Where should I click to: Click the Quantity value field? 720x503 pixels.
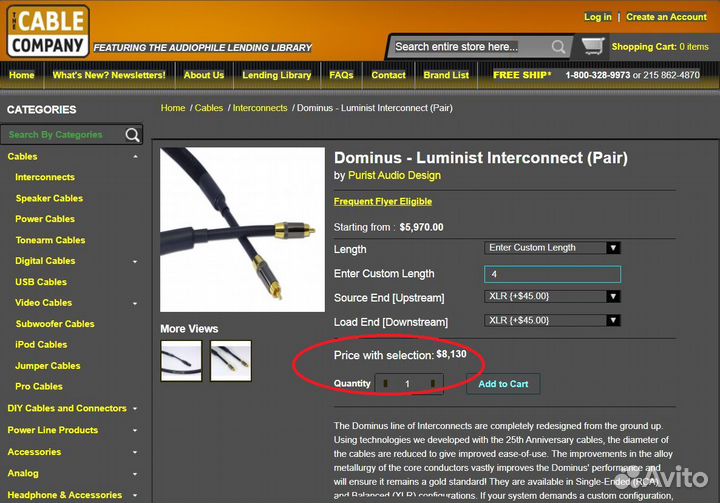point(407,384)
